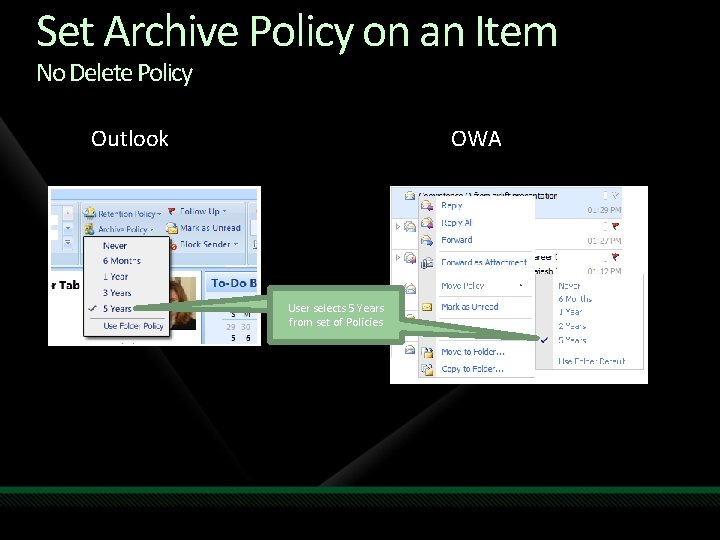
Task: Click the Move to Folder icon in OWA menu
Action: point(428,352)
